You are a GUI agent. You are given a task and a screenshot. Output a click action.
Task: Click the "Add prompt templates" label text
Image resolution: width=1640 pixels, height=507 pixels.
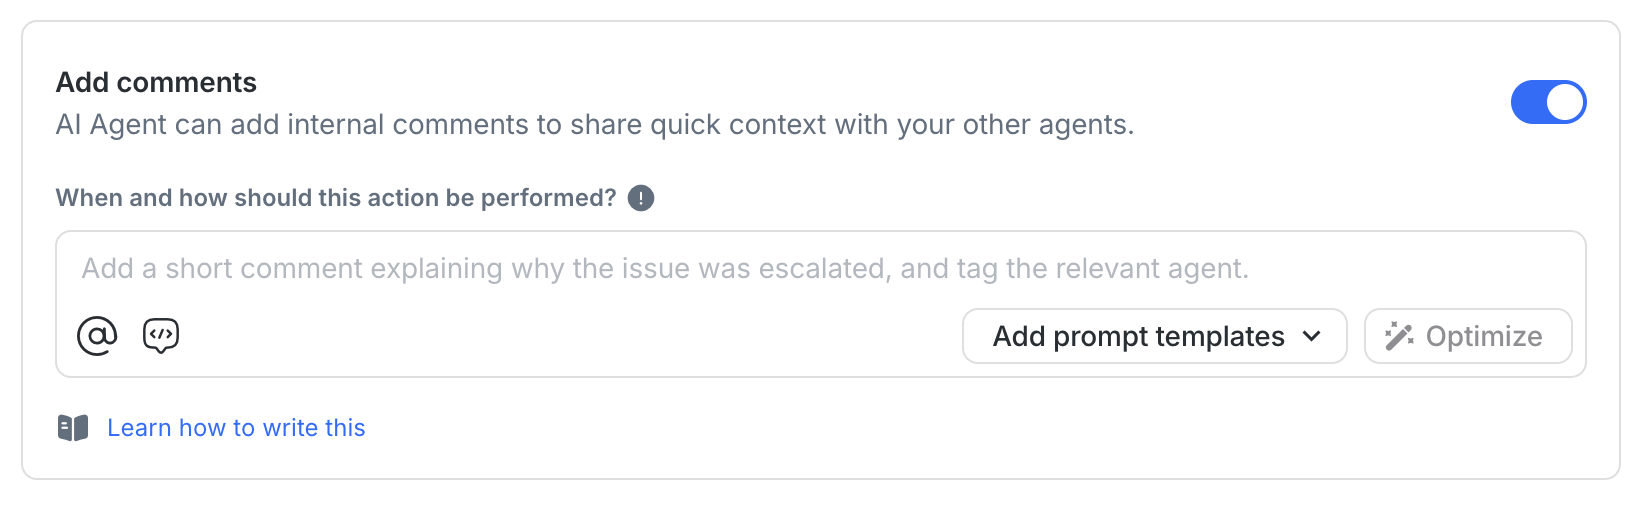tap(1138, 336)
